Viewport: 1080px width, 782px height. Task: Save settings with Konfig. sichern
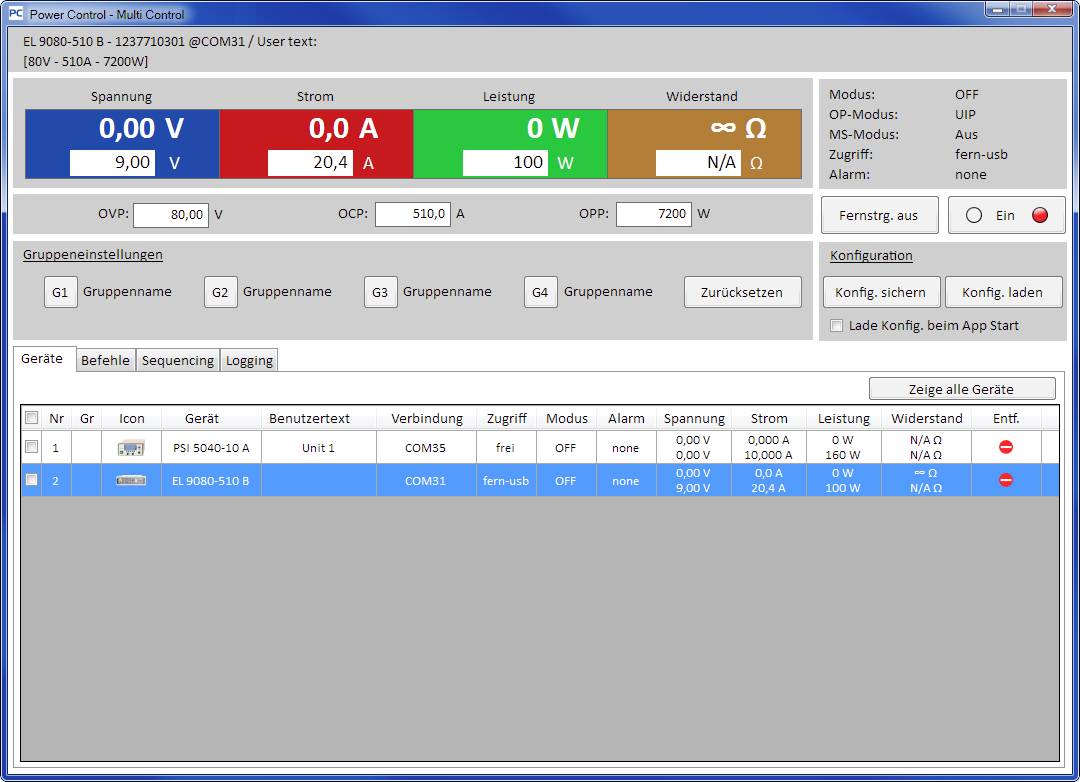point(881,292)
